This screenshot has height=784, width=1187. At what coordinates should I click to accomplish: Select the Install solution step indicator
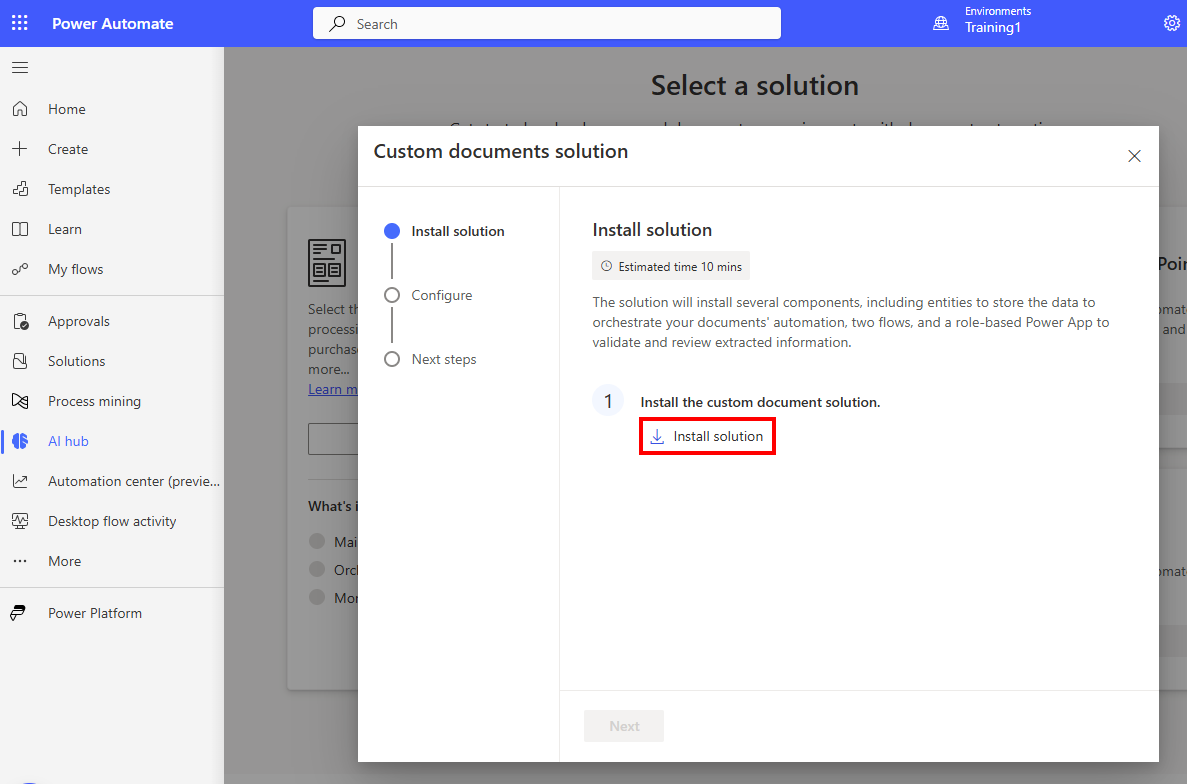pyautogui.click(x=392, y=231)
